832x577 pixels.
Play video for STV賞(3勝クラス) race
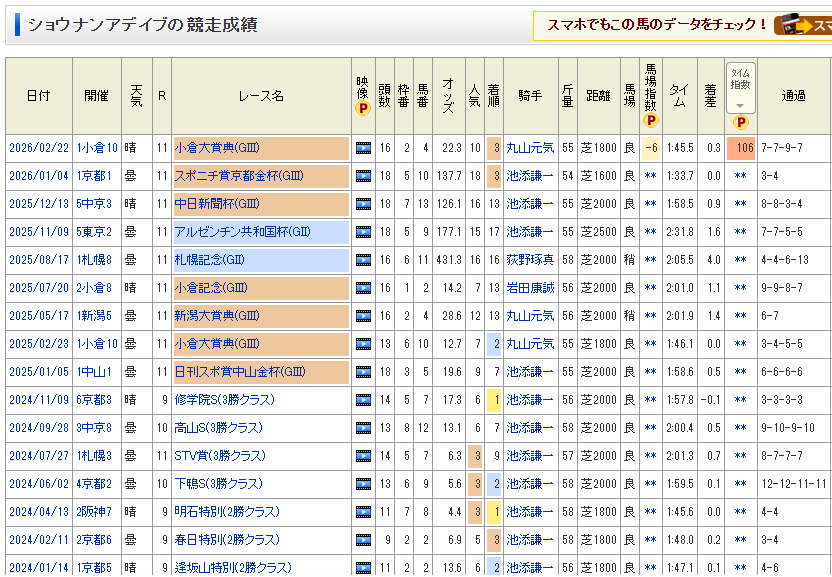363,456
